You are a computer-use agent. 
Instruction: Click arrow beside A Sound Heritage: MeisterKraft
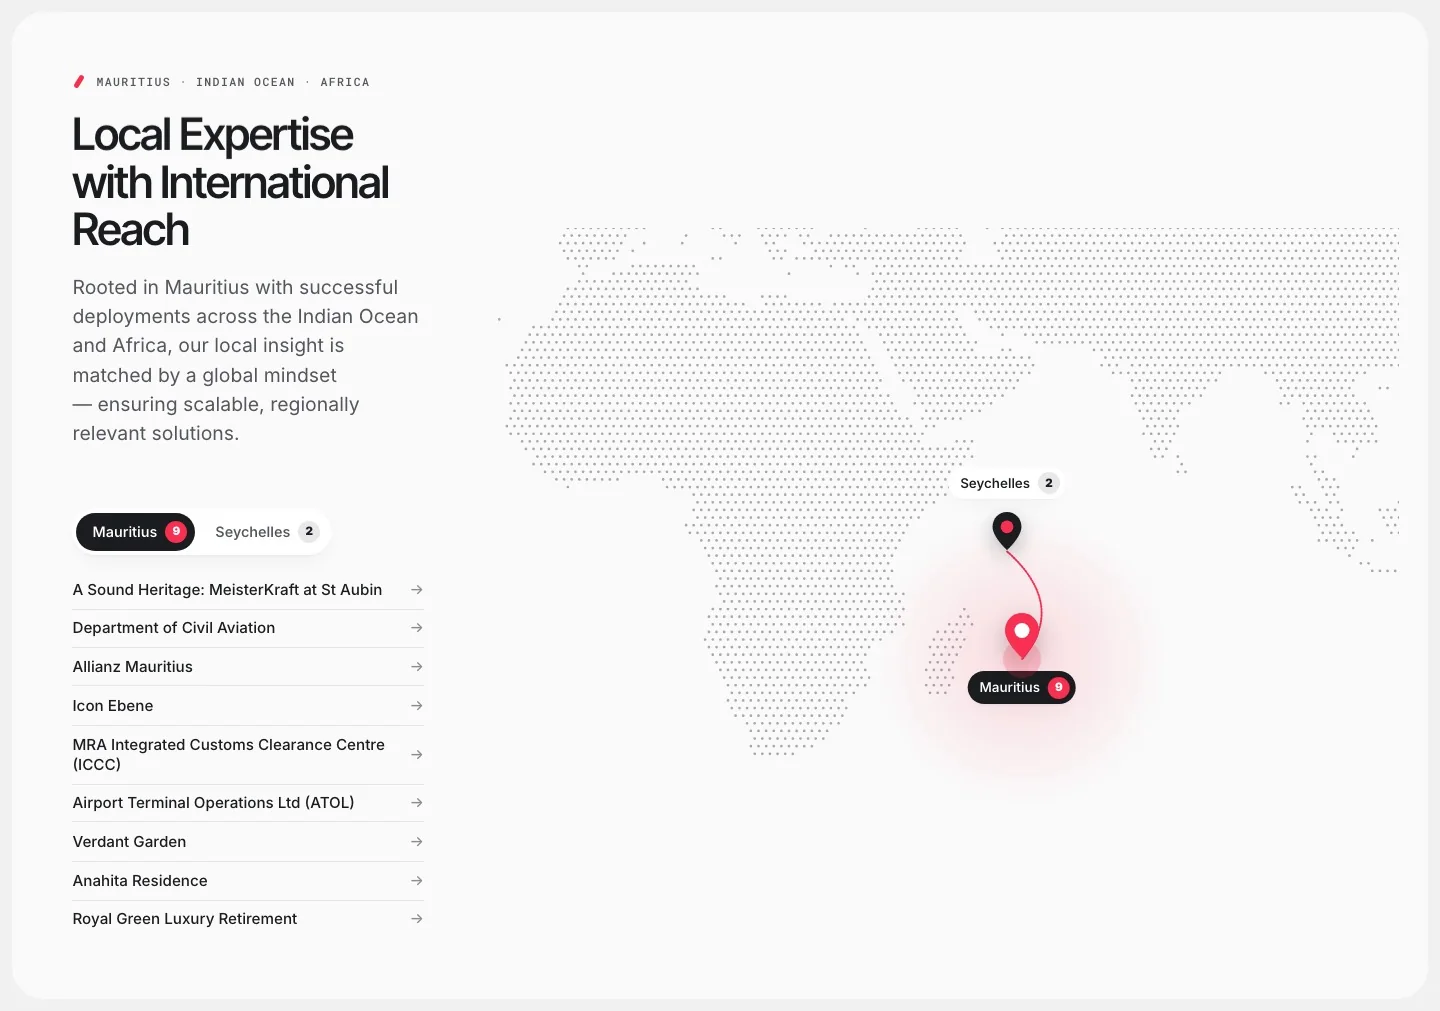(417, 590)
